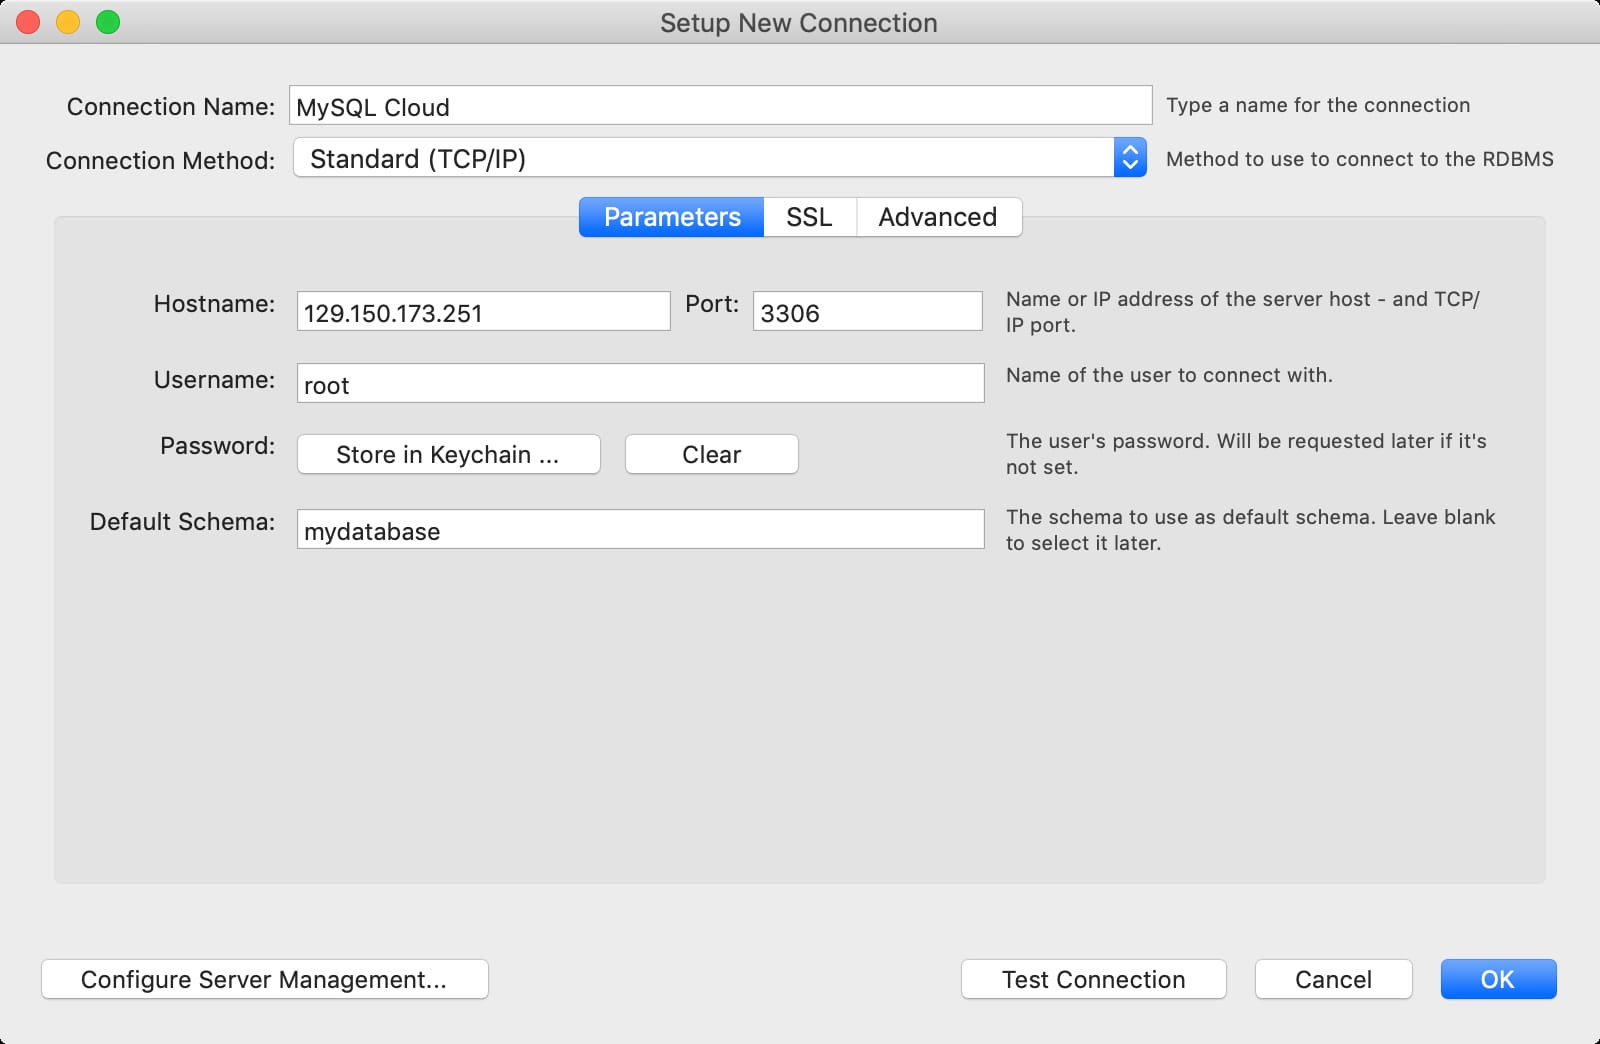The height and width of the screenshot is (1044, 1600).
Task: Click the Hostname label
Action: click(214, 304)
